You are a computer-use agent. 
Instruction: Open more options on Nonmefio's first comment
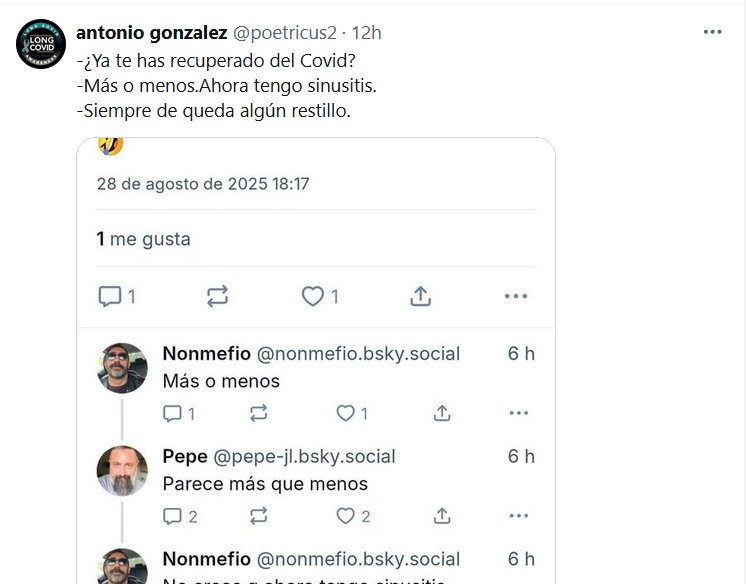pos(518,413)
